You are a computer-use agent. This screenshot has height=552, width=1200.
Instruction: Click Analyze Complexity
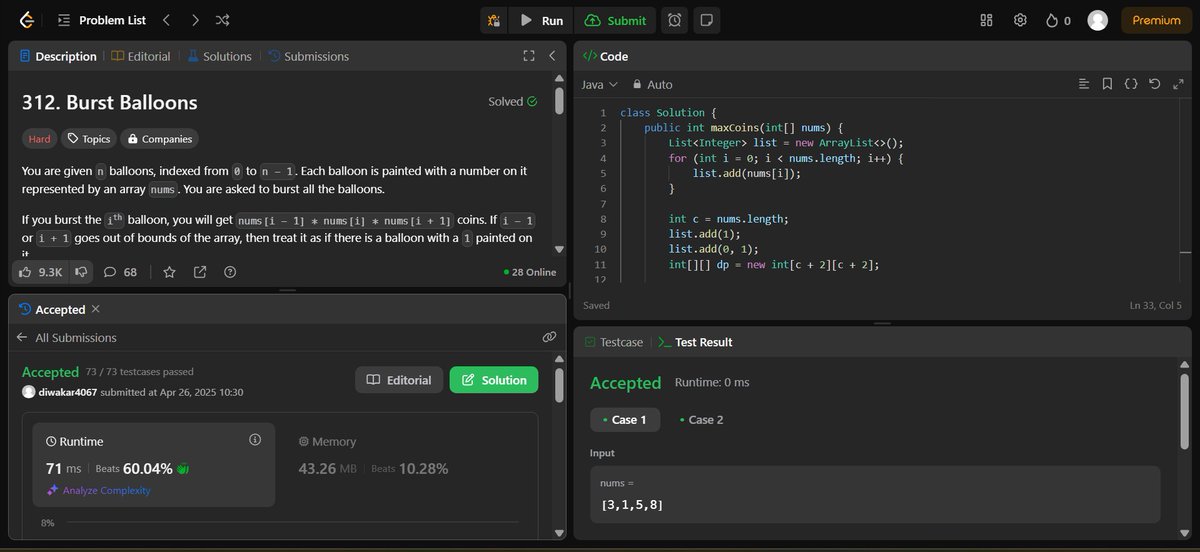pos(98,490)
